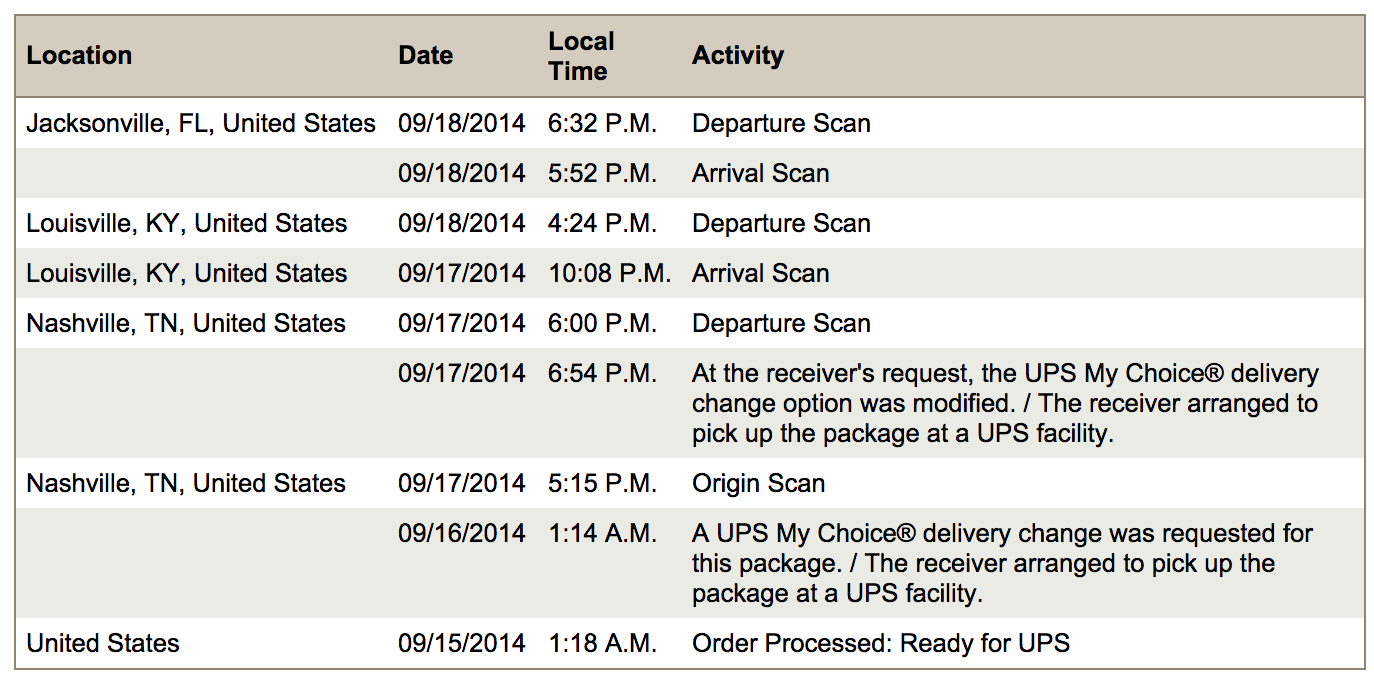Click the Local Time column header
1374x682 pixels.
coord(581,56)
